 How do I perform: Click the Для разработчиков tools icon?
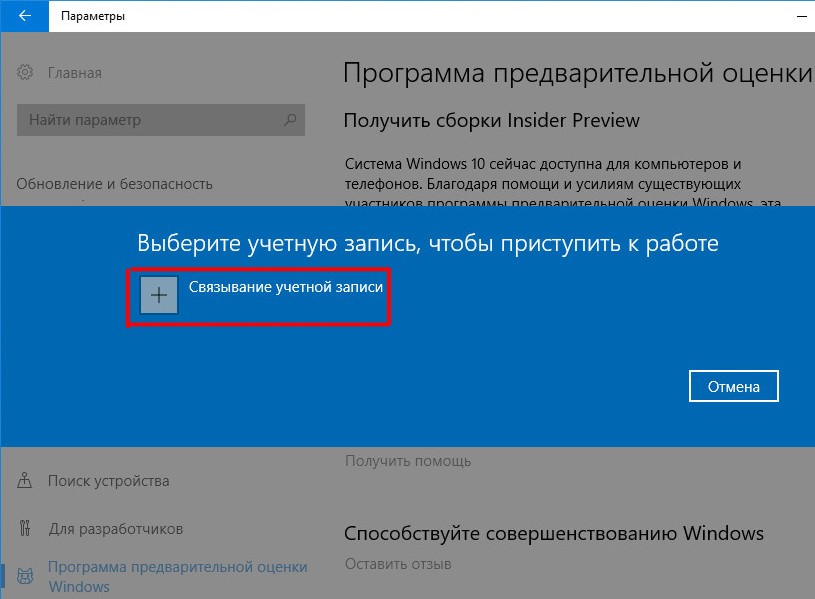coord(24,528)
